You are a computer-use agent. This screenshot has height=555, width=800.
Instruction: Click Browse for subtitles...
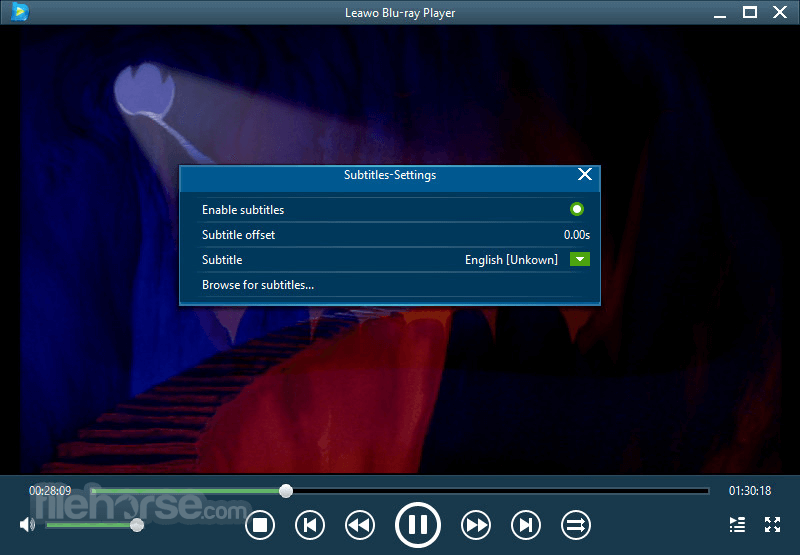pyautogui.click(x=258, y=285)
